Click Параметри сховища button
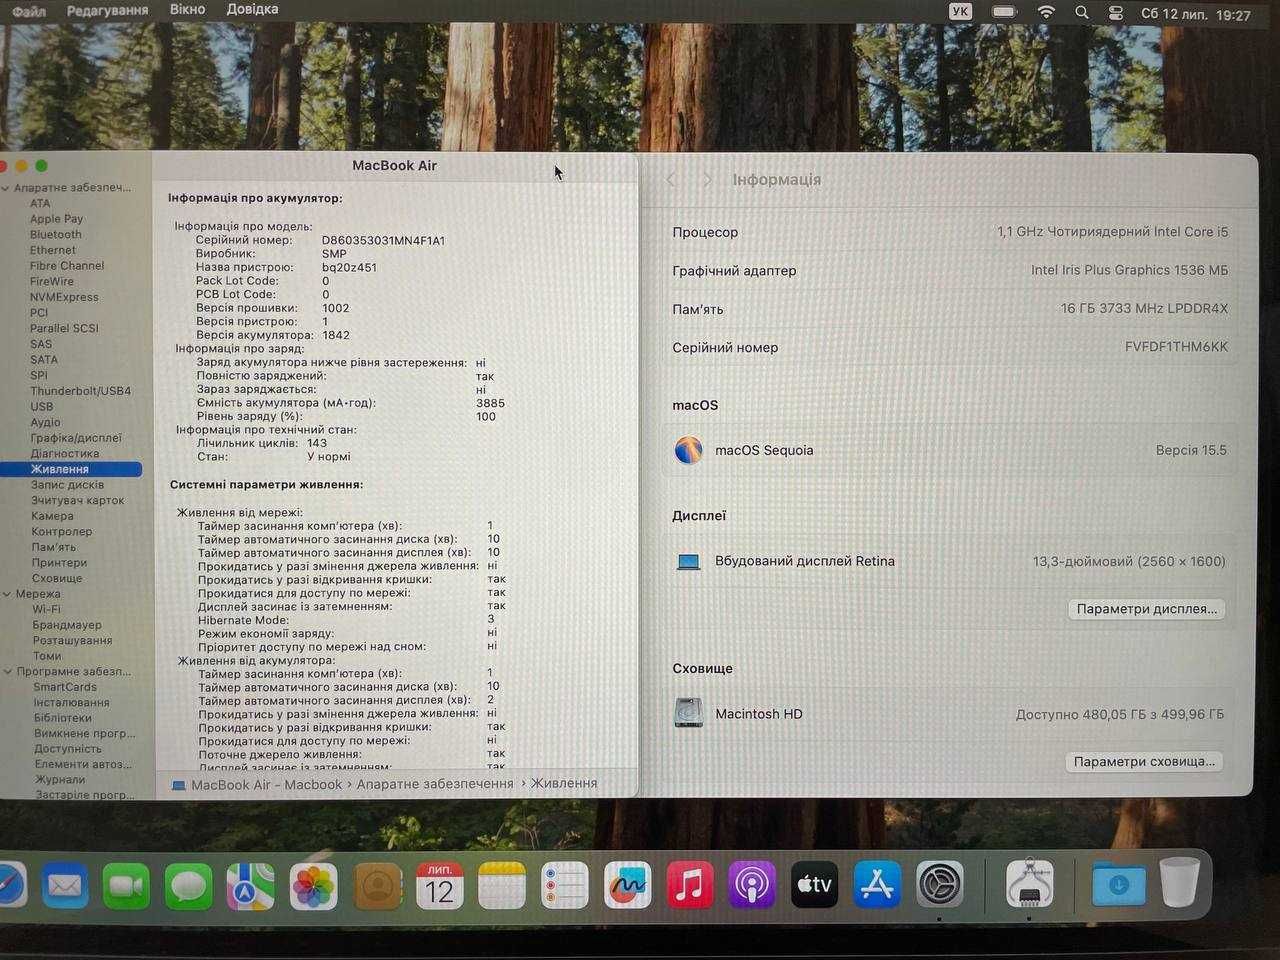 [1144, 762]
